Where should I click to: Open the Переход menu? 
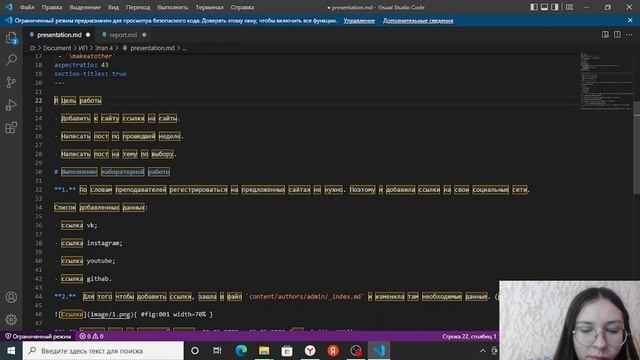(x=138, y=7)
